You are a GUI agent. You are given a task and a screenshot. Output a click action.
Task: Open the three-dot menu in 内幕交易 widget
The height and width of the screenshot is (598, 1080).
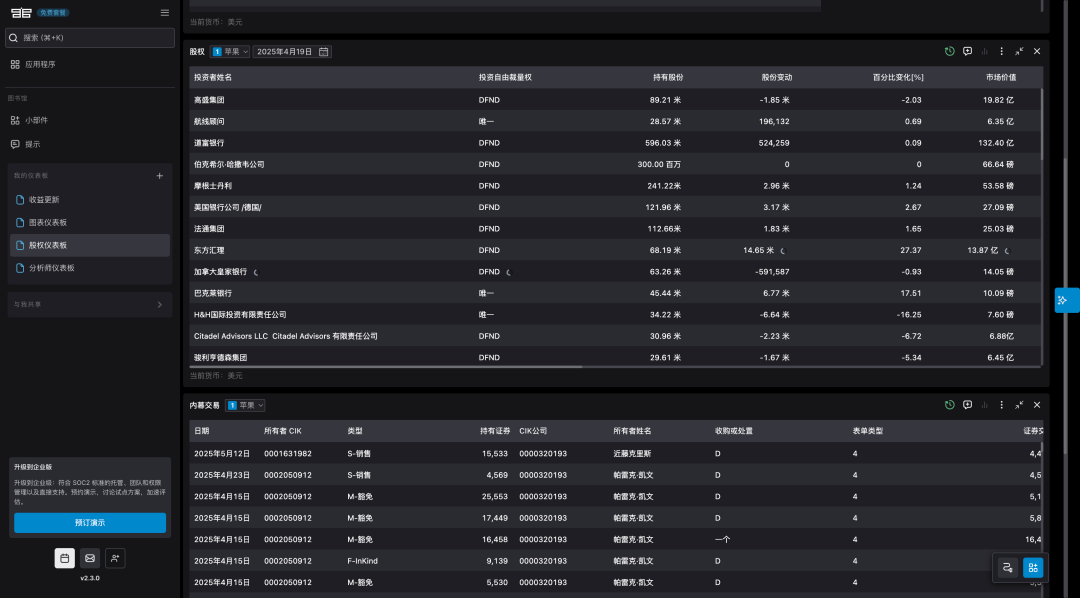click(x=1001, y=405)
